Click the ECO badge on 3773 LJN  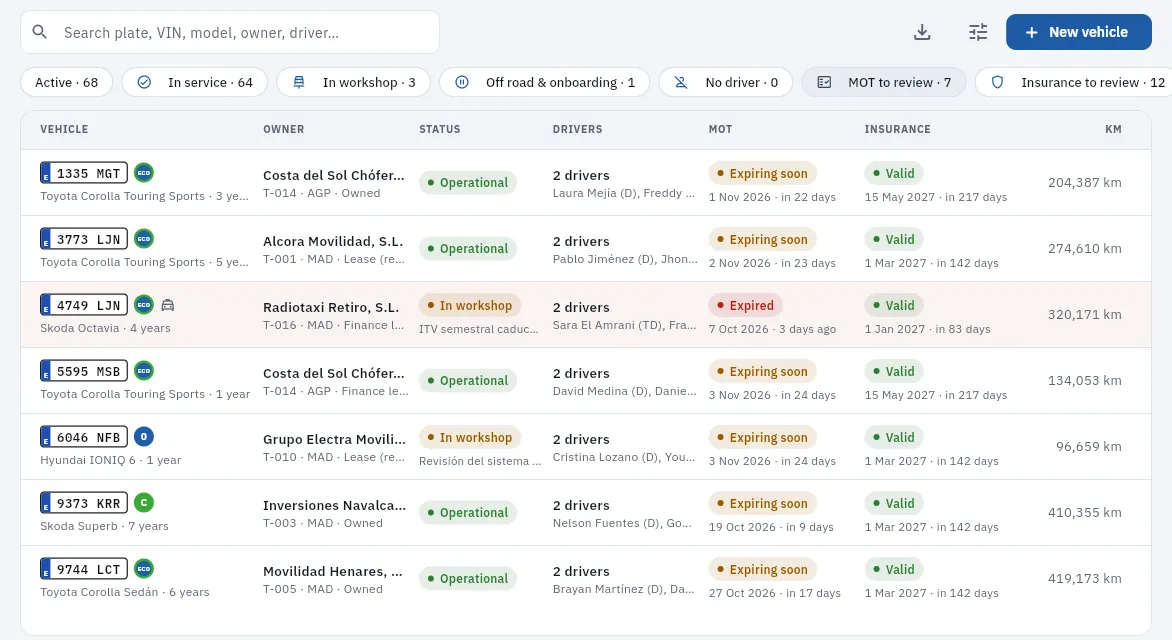tap(144, 239)
